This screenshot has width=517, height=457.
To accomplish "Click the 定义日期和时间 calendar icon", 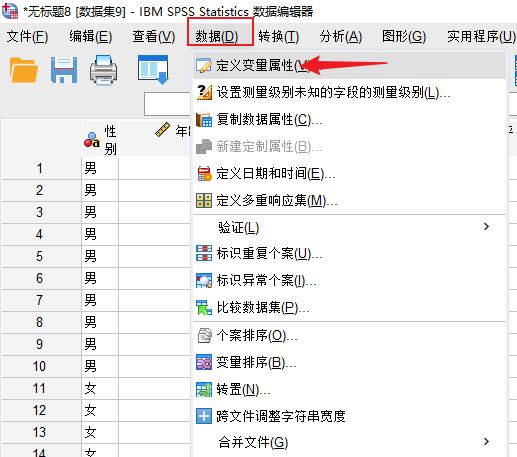I will click(x=204, y=173).
